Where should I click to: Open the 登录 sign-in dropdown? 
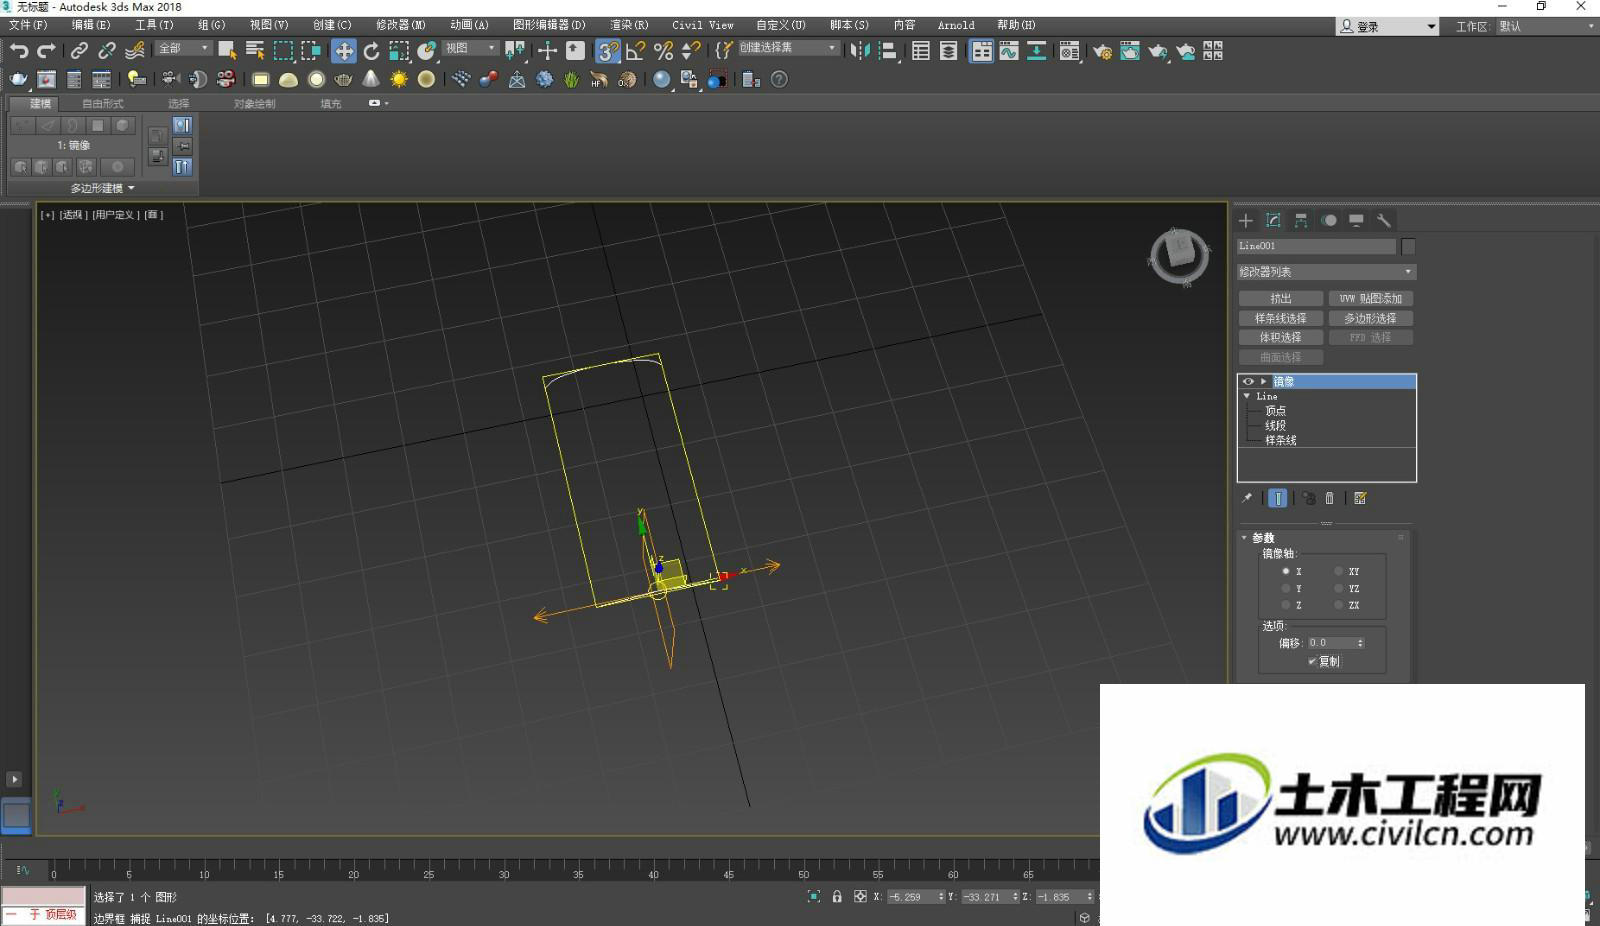[x=1388, y=27]
